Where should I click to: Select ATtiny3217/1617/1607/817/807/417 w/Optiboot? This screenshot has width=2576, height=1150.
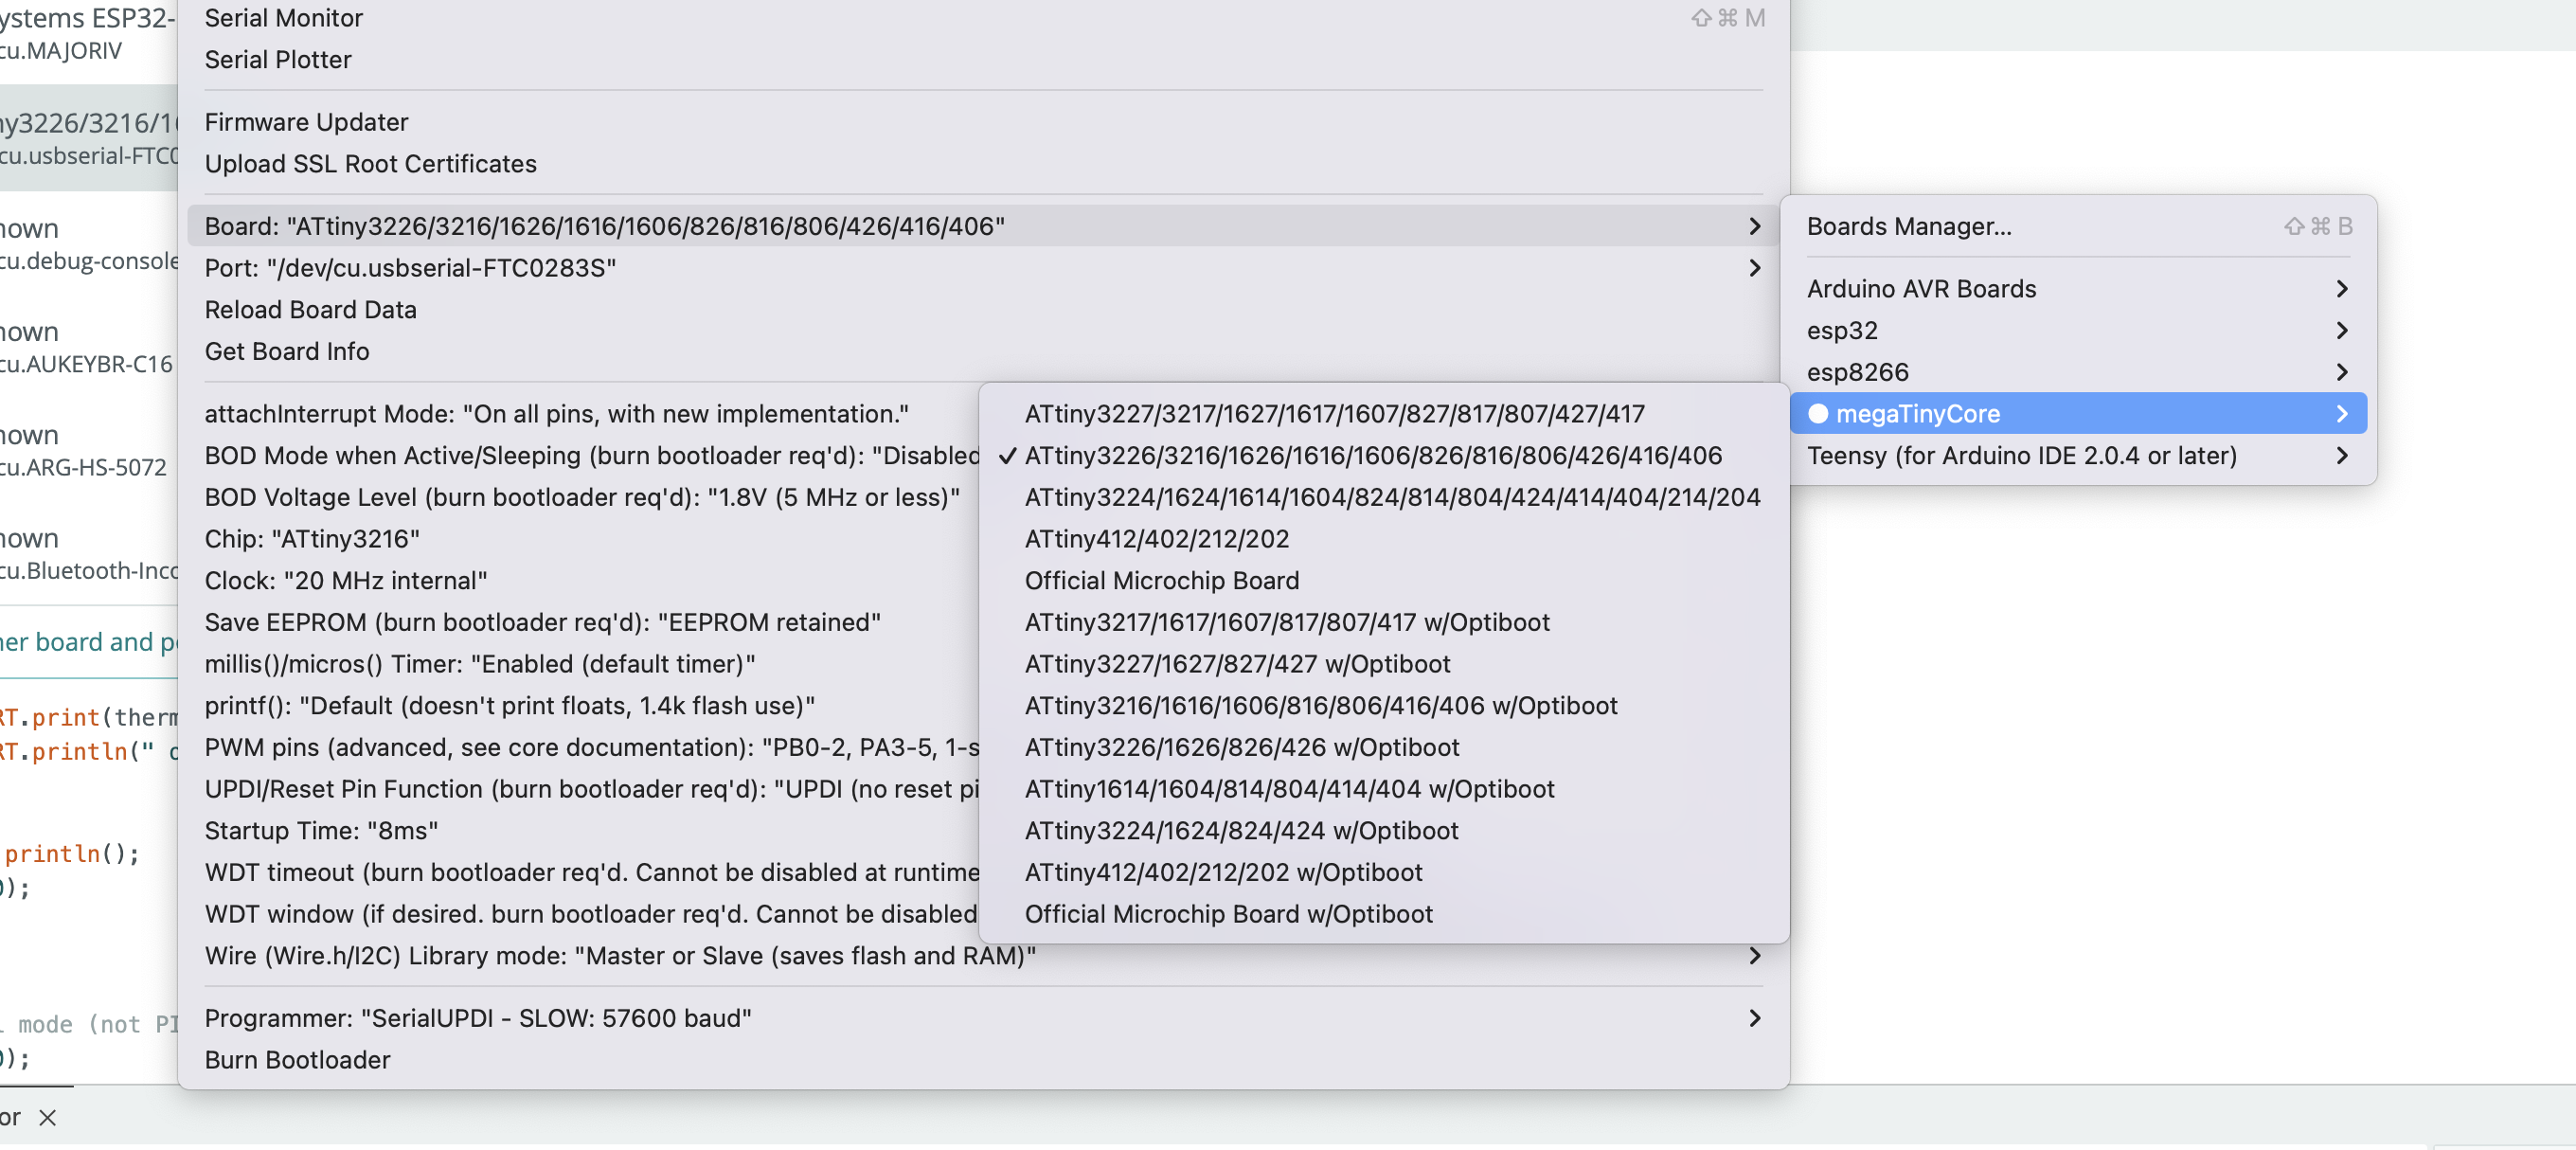pyautogui.click(x=1384, y=623)
